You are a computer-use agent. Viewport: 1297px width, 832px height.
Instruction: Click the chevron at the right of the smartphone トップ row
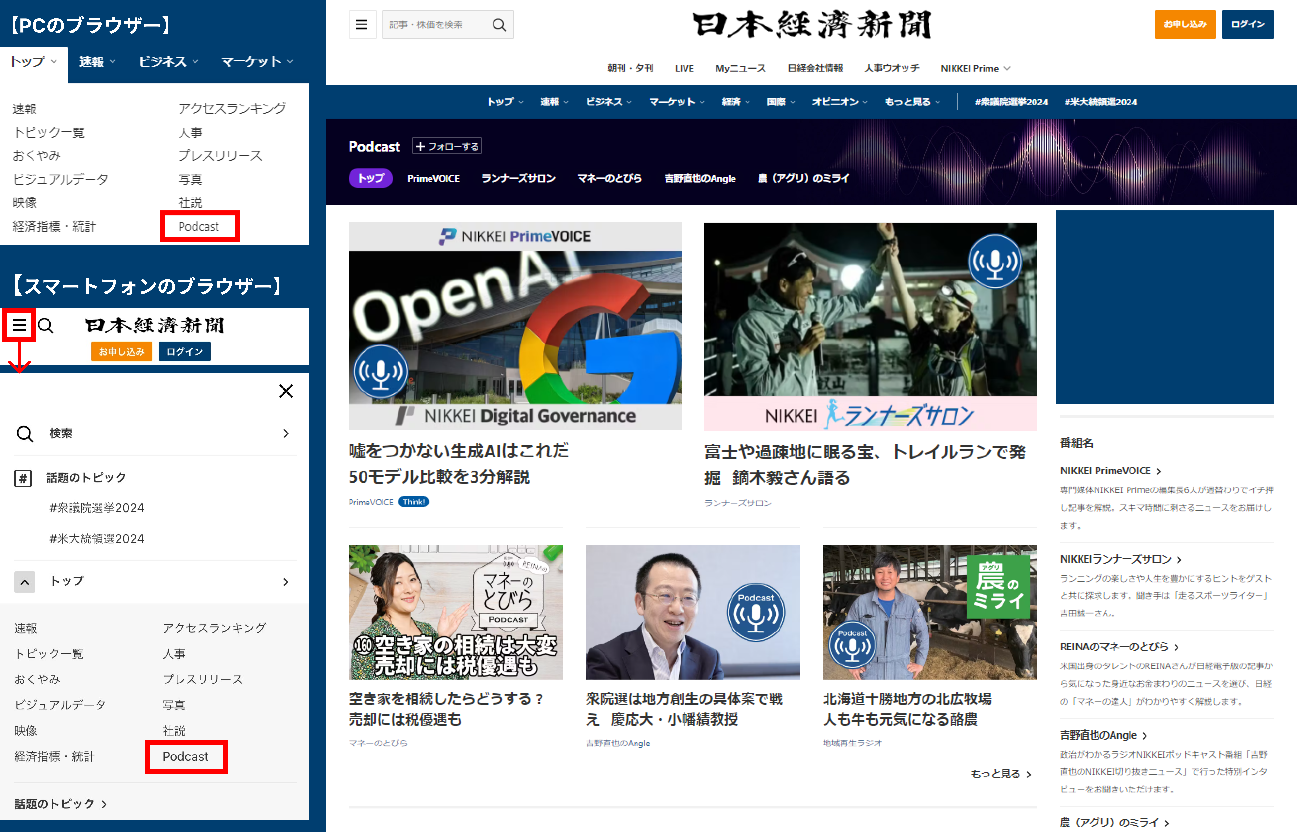pos(286,581)
